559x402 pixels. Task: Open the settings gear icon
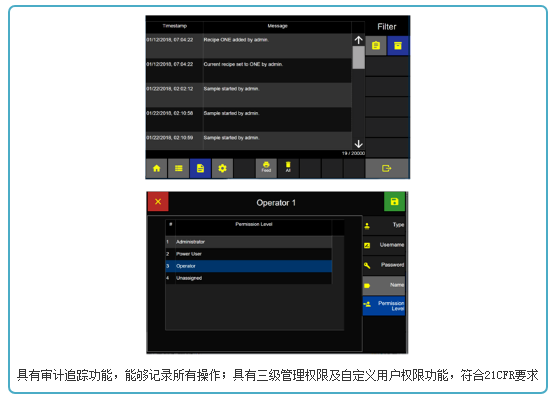(x=222, y=168)
